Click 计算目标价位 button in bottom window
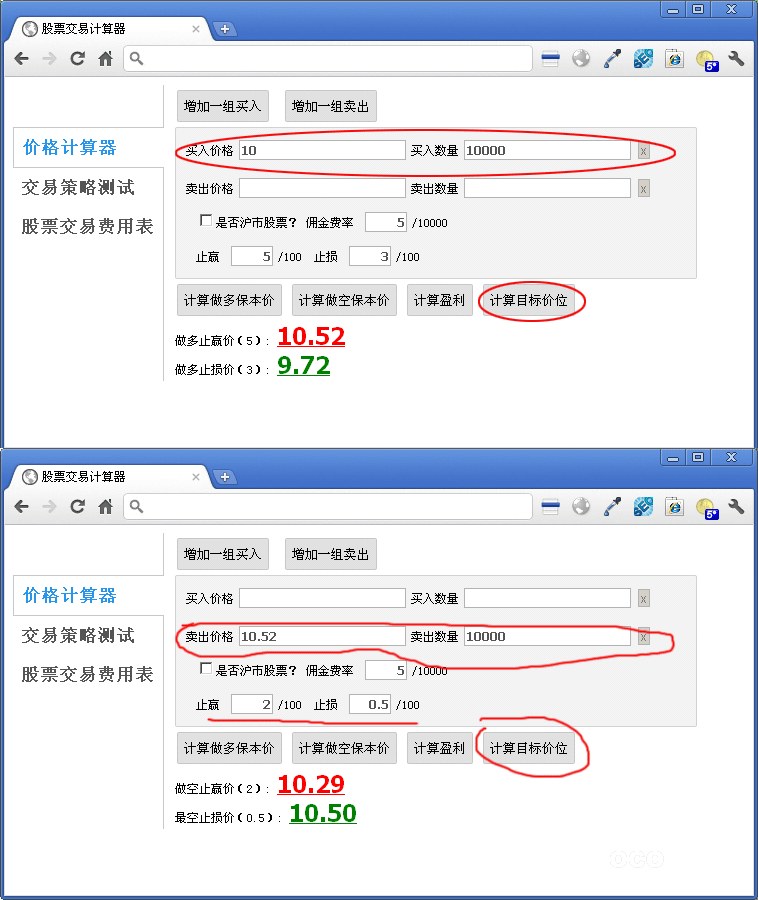The image size is (758, 900). 528,748
